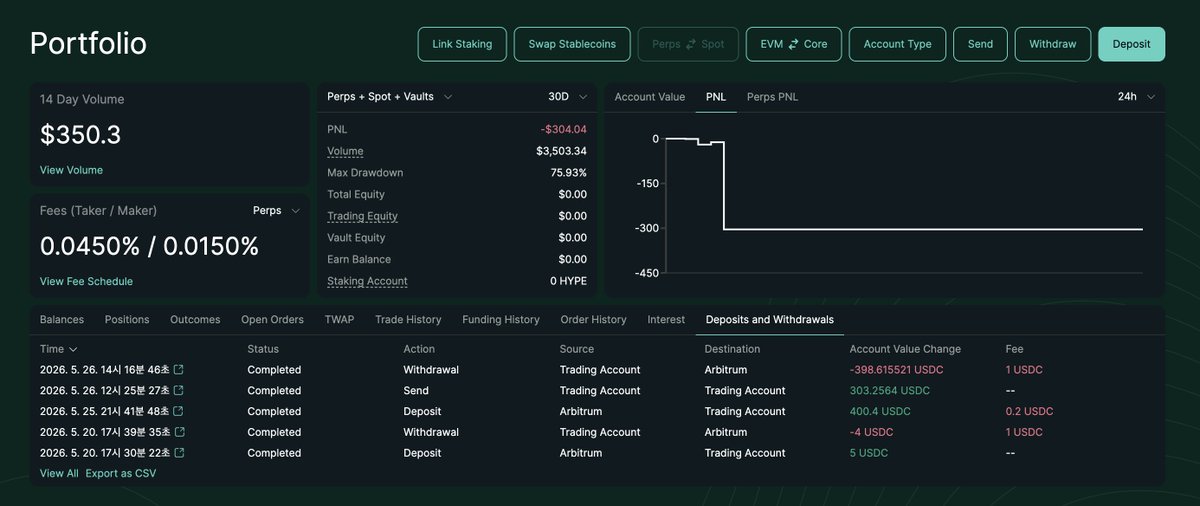1200x506 pixels.
Task: Click the -$304.04 PNL value
Action: click(x=564, y=129)
